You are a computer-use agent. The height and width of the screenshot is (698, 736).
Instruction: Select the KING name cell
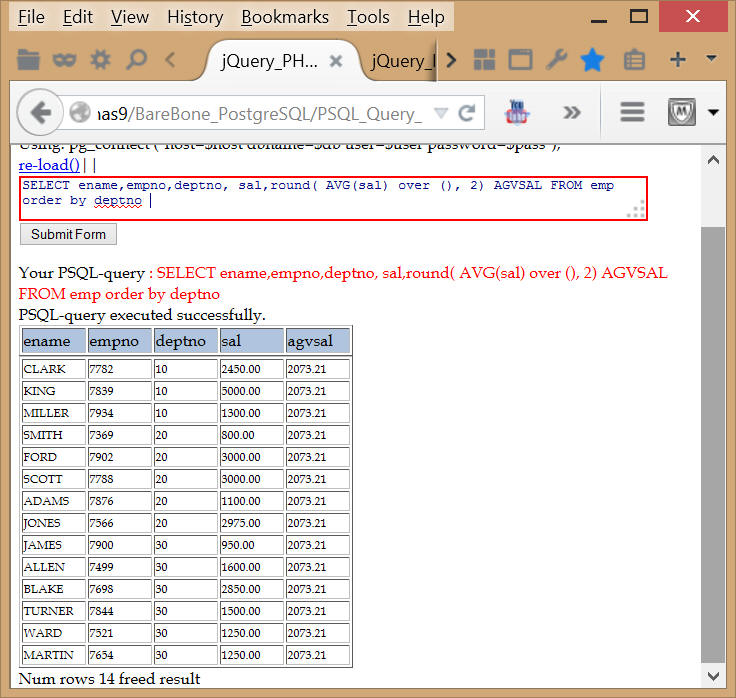54,391
